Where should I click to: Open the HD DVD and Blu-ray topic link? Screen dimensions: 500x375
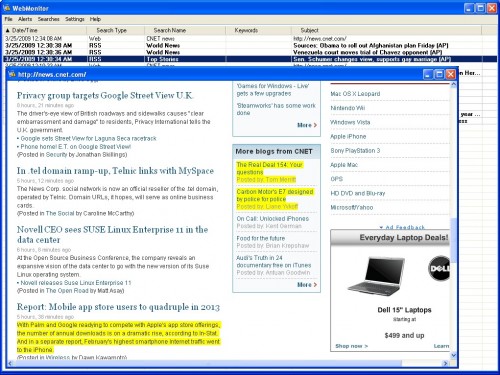358,193
